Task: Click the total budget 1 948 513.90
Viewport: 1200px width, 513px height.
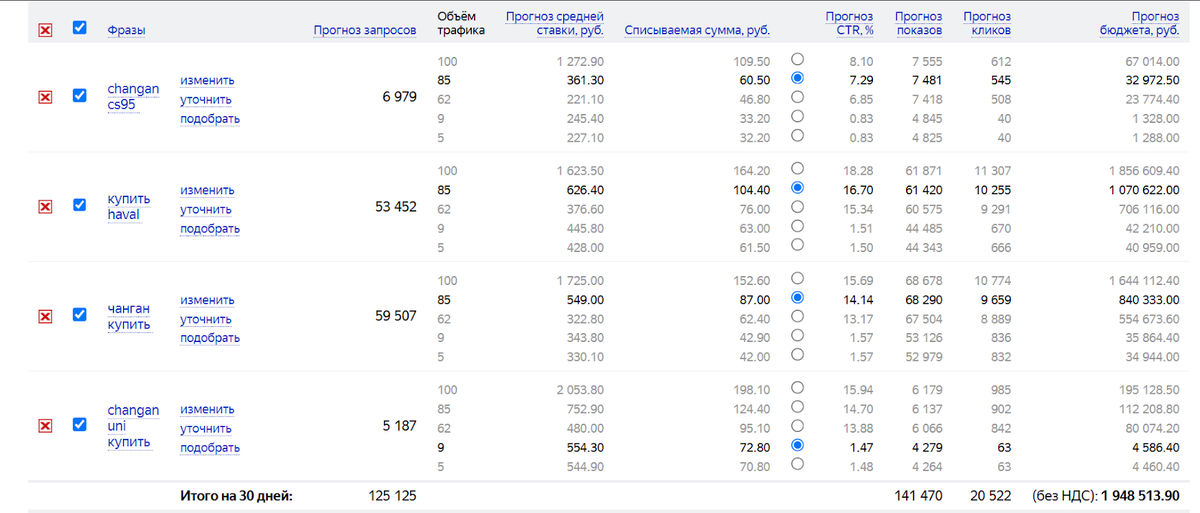Action: click(x=1141, y=495)
